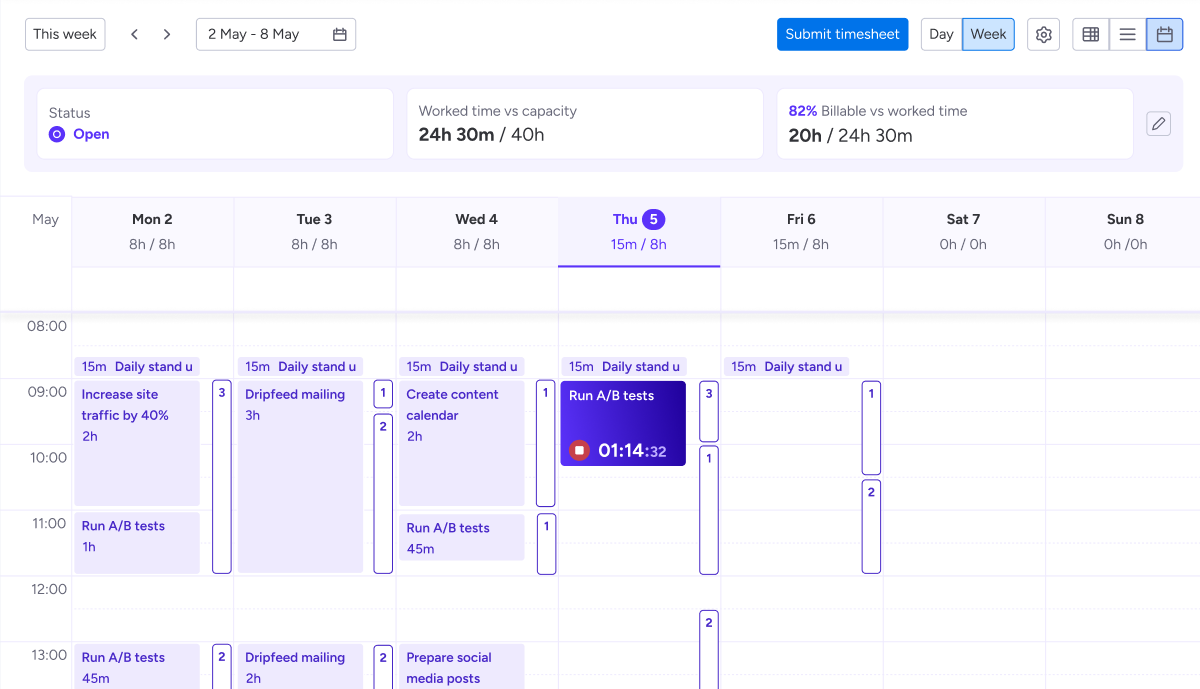Switch to Day view

pyautogui.click(x=940, y=33)
